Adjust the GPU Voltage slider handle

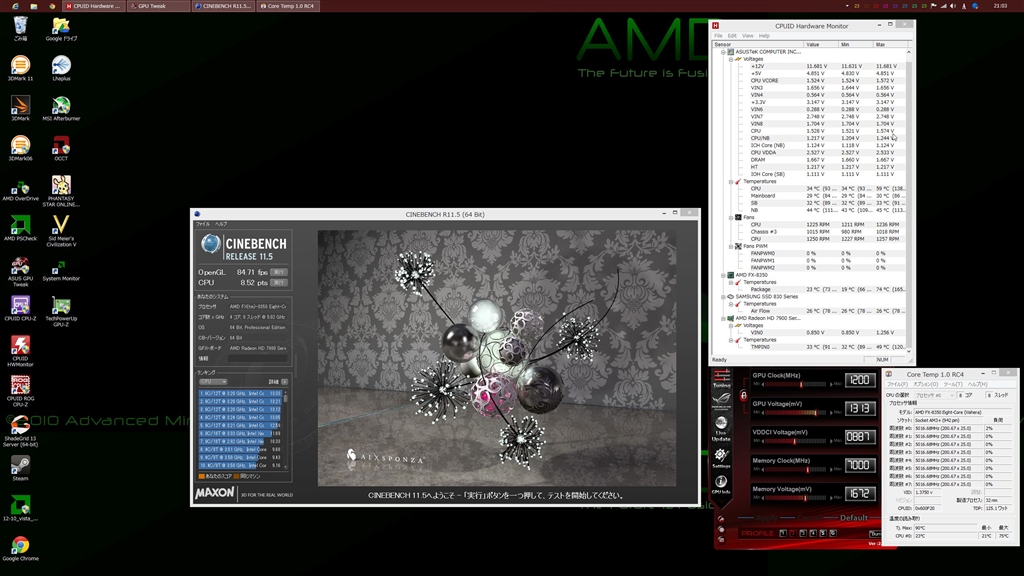click(x=816, y=413)
